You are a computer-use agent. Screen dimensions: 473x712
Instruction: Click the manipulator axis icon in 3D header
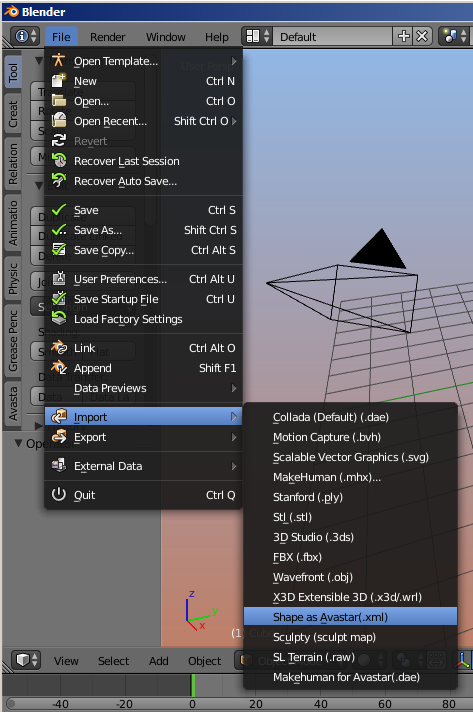tap(463, 660)
